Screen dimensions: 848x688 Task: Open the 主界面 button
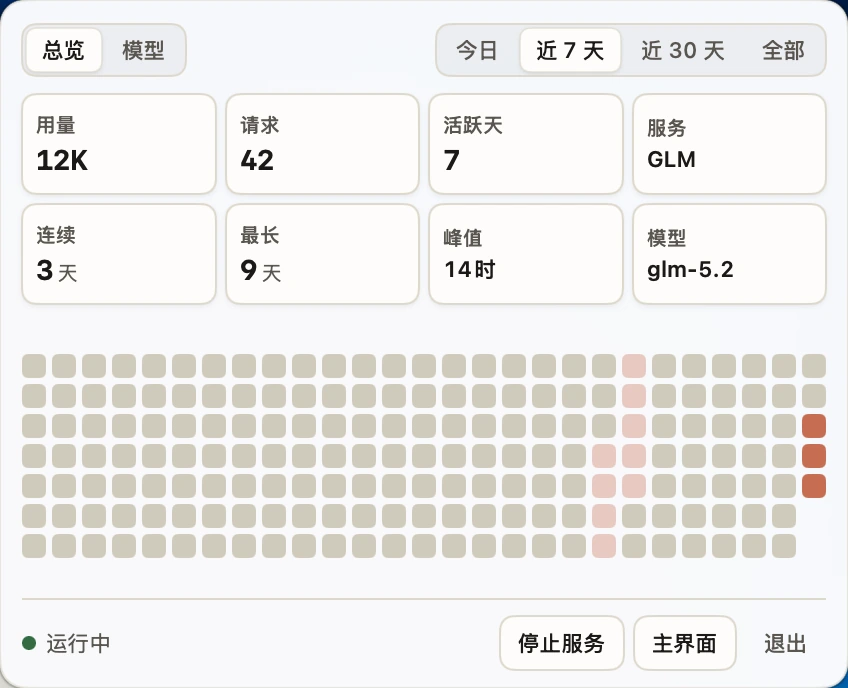pyautogui.click(x=685, y=643)
